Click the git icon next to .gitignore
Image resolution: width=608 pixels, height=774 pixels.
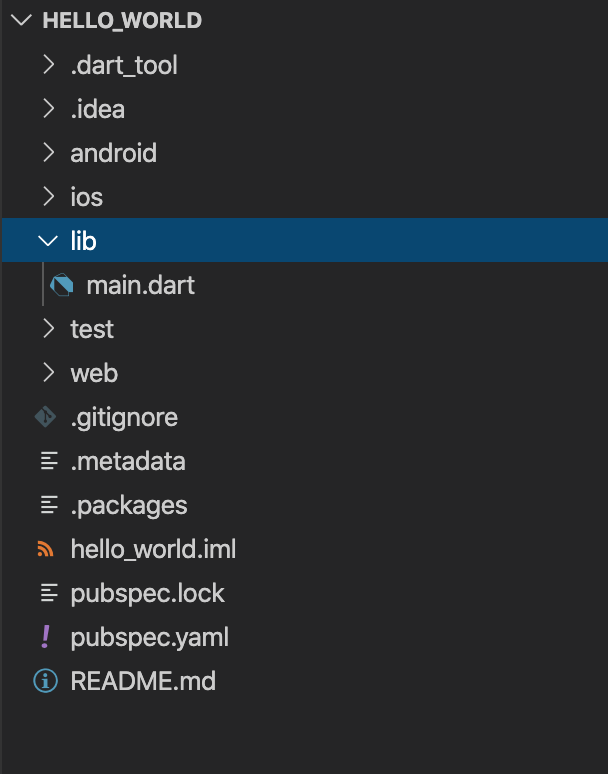pos(46,417)
